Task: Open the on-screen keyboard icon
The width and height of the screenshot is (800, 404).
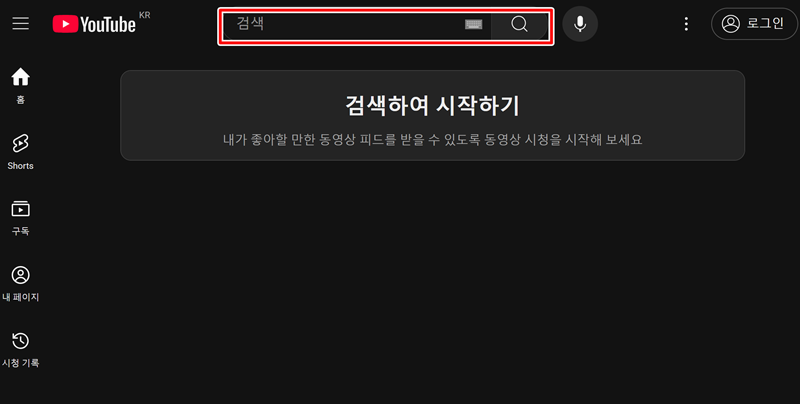Action: [473, 24]
